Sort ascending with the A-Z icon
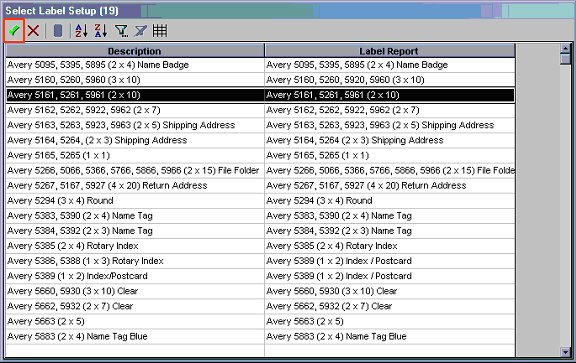Viewport: 576px width, 363px height. pos(81,30)
